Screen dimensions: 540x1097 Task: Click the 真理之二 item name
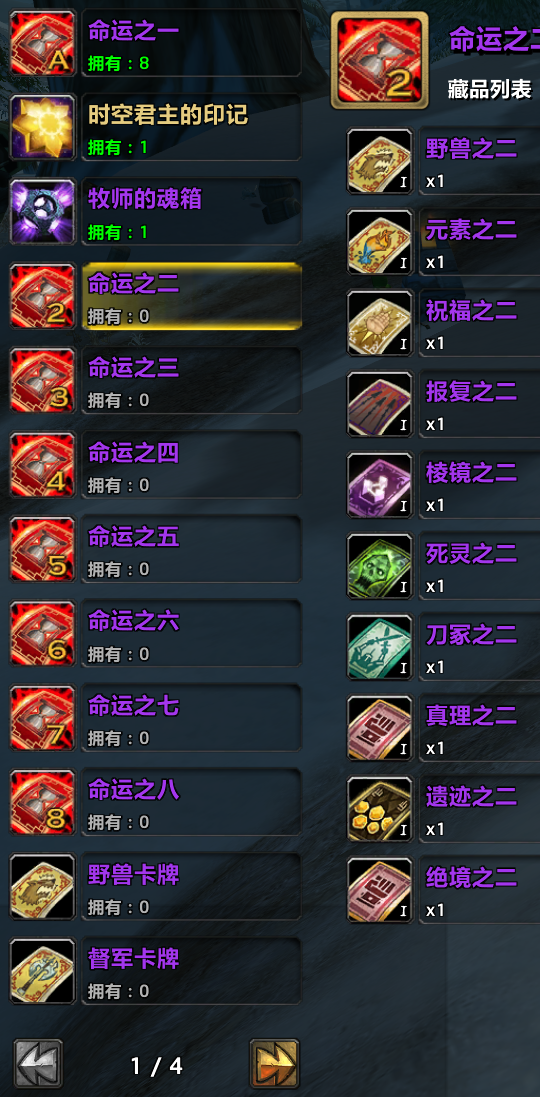click(471, 715)
